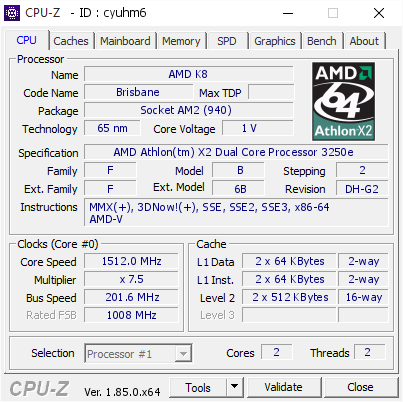Click the Technology value 65 nm

112,128
